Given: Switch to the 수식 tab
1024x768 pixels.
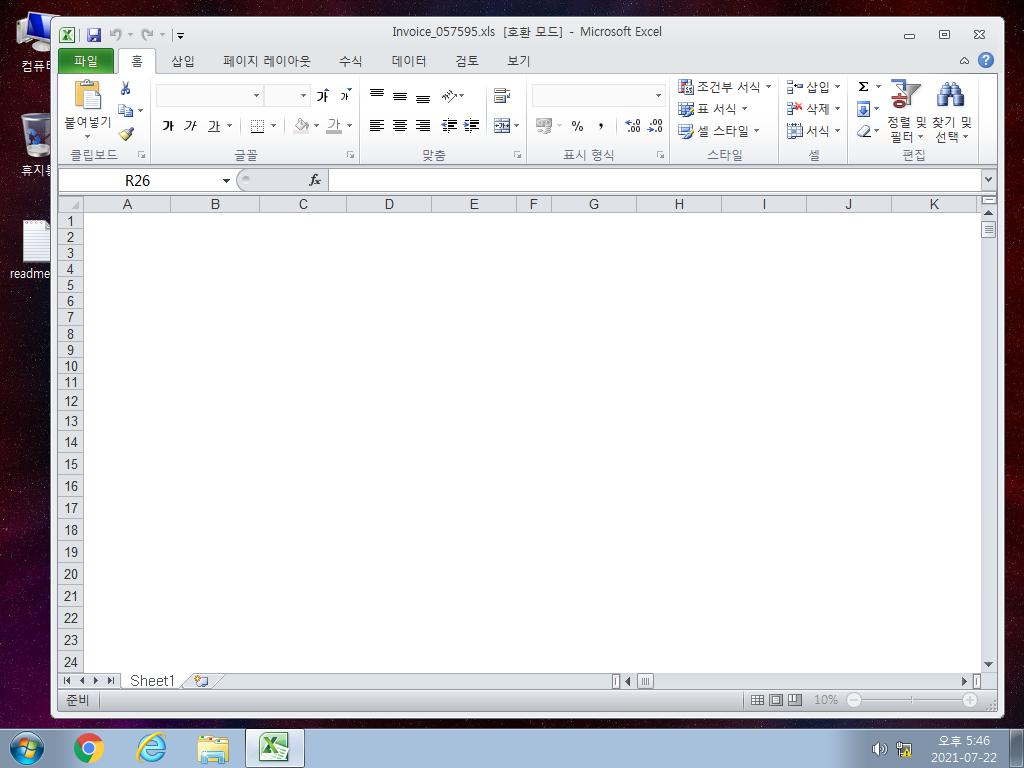Looking at the screenshot, I should (x=350, y=61).
